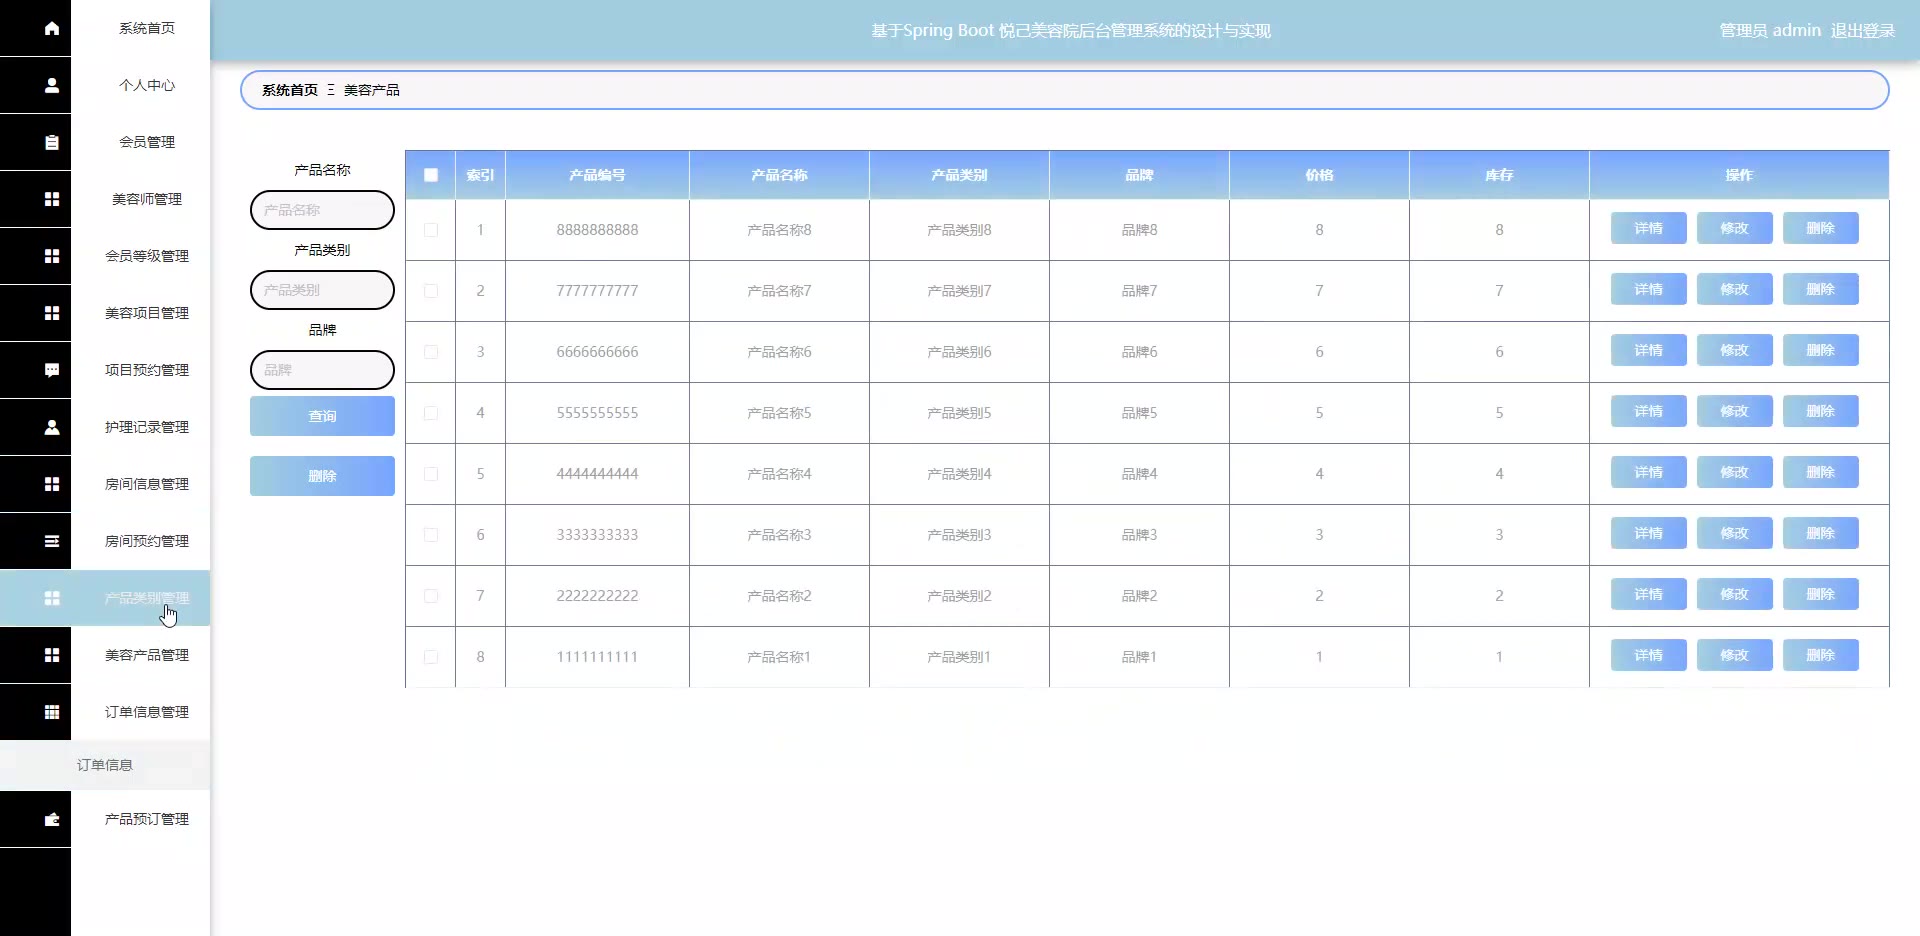1920x936 pixels.
Task: Click cell 产品名称8 in the table
Action: 779,230
